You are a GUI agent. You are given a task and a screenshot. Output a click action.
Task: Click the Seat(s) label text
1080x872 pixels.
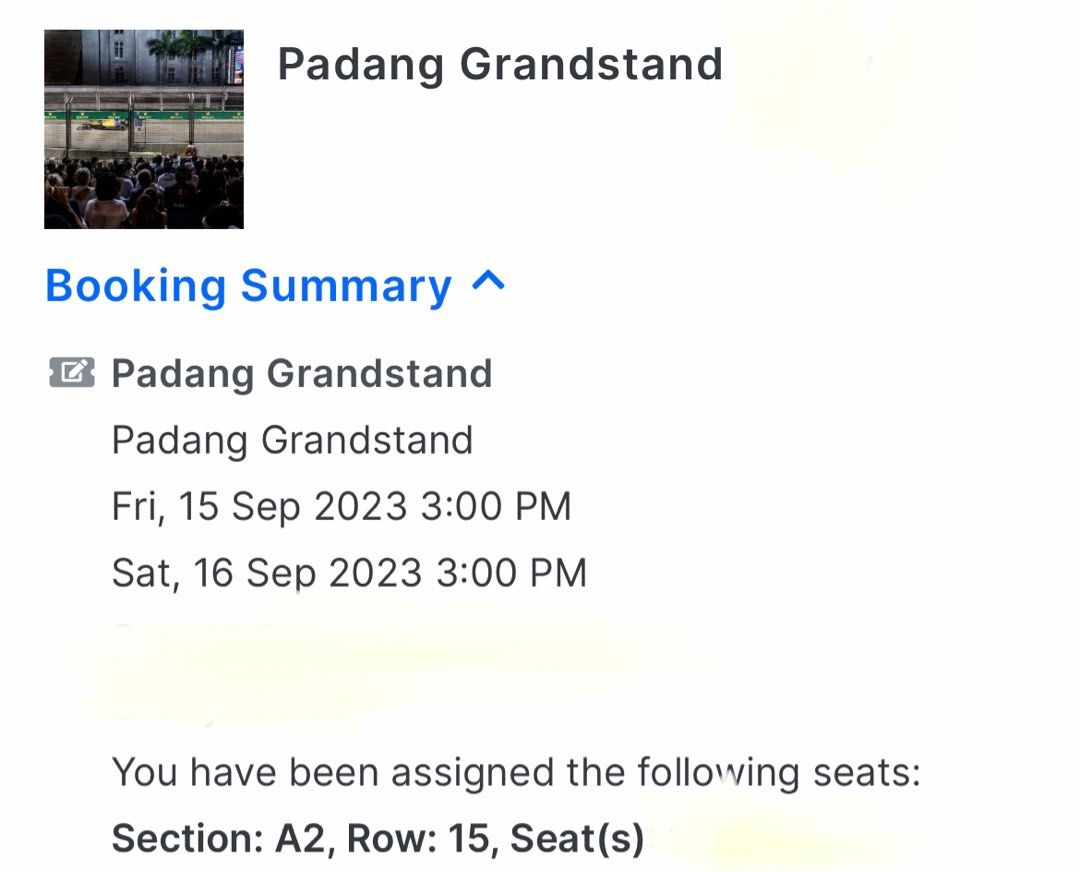click(565, 838)
